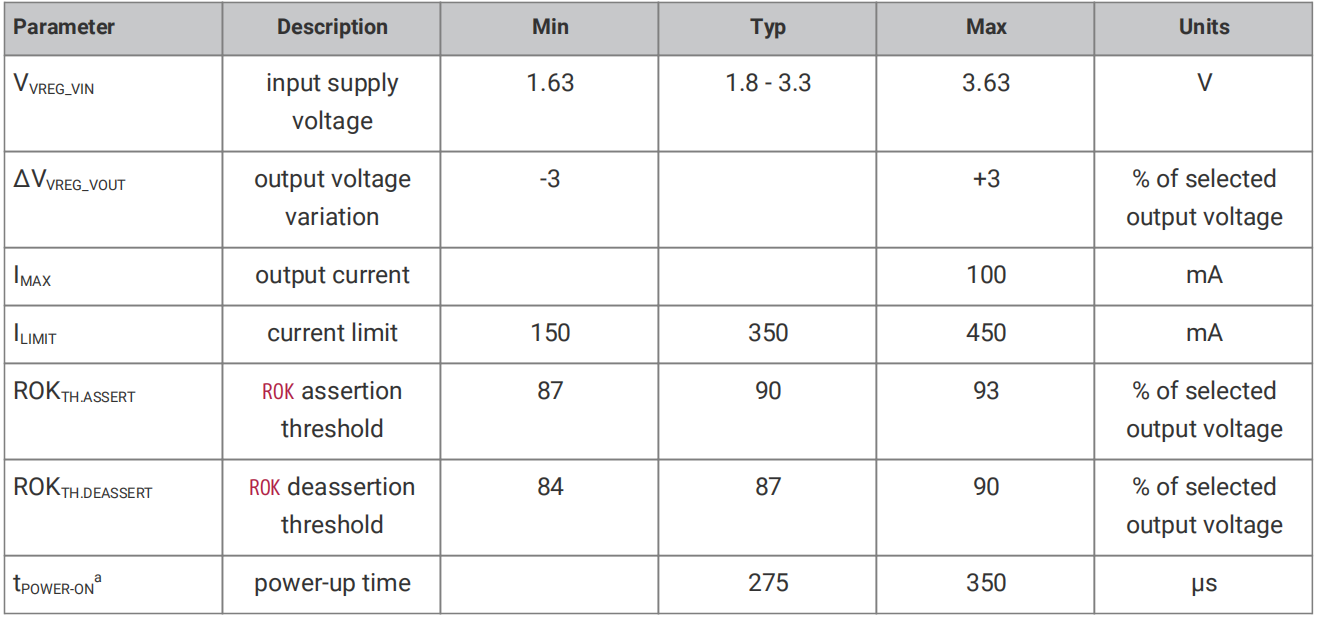Click the IMAX output current description
Screen dimensions: 1320x618
point(332,275)
